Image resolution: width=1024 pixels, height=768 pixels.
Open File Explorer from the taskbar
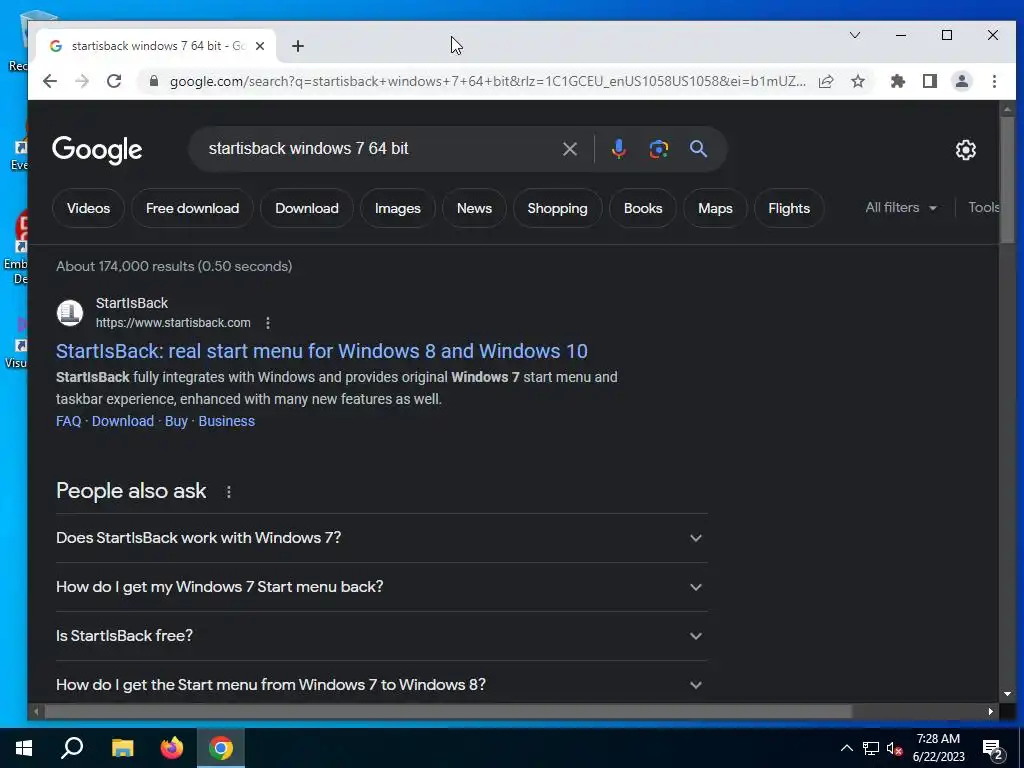[122, 748]
